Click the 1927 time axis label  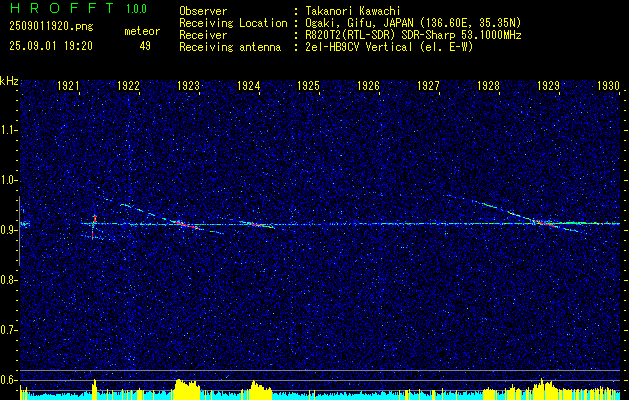pyautogui.click(x=428, y=86)
